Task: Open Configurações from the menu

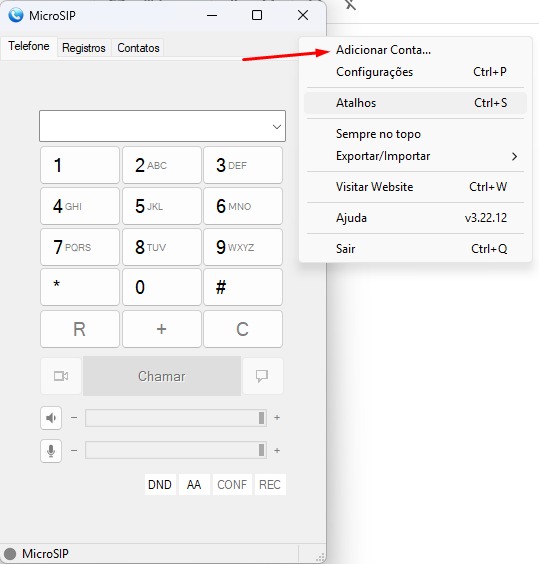Action: click(415, 72)
